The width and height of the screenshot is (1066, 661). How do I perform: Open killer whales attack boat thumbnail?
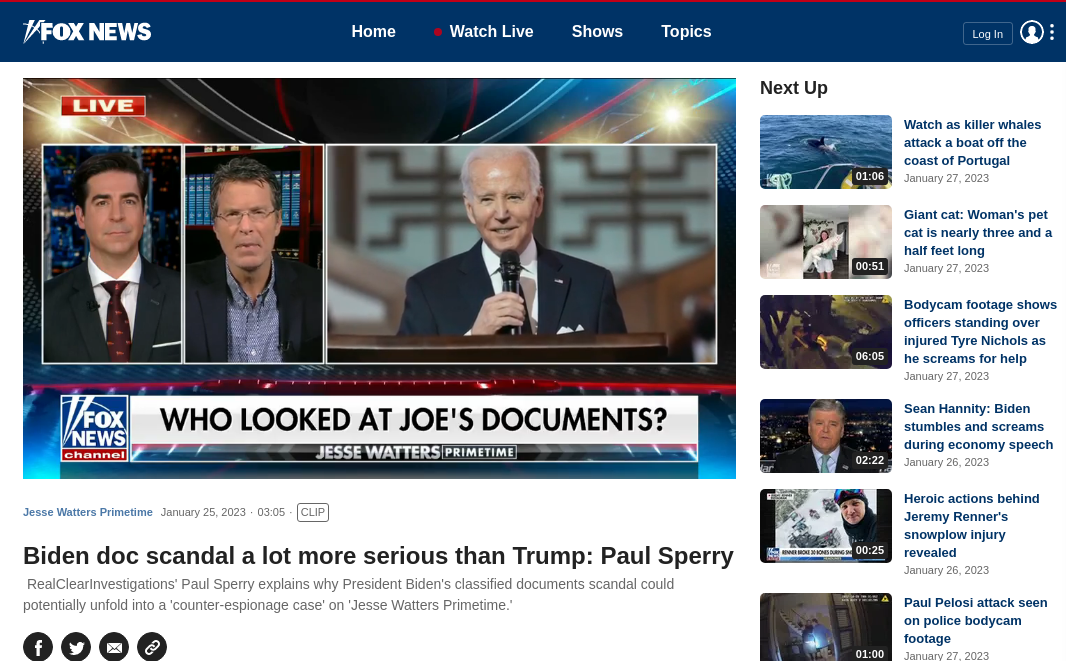click(x=825, y=152)
